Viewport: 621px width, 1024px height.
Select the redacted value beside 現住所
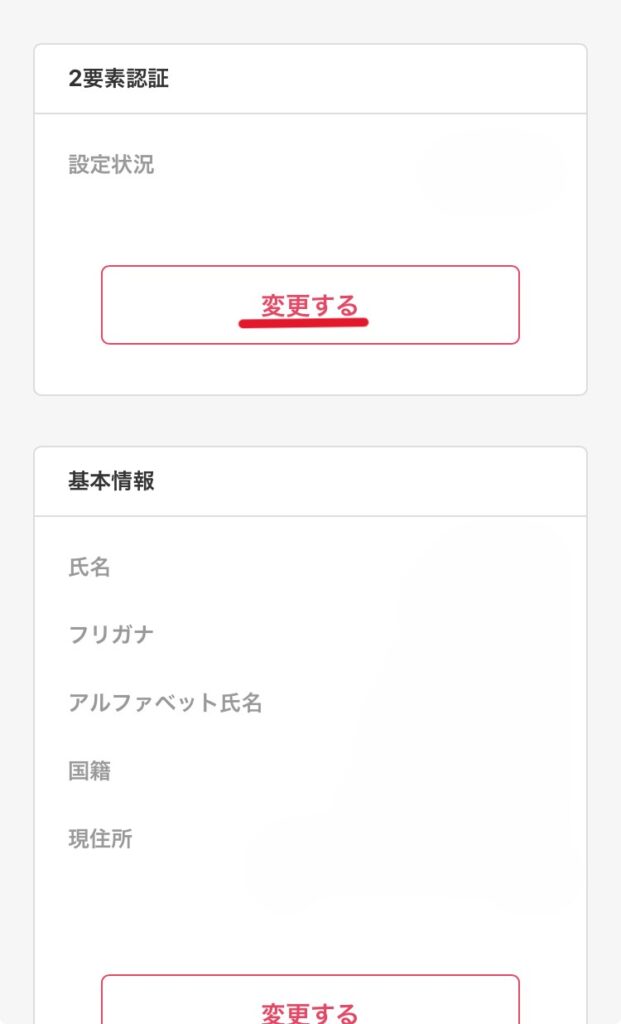click(420, 845)
